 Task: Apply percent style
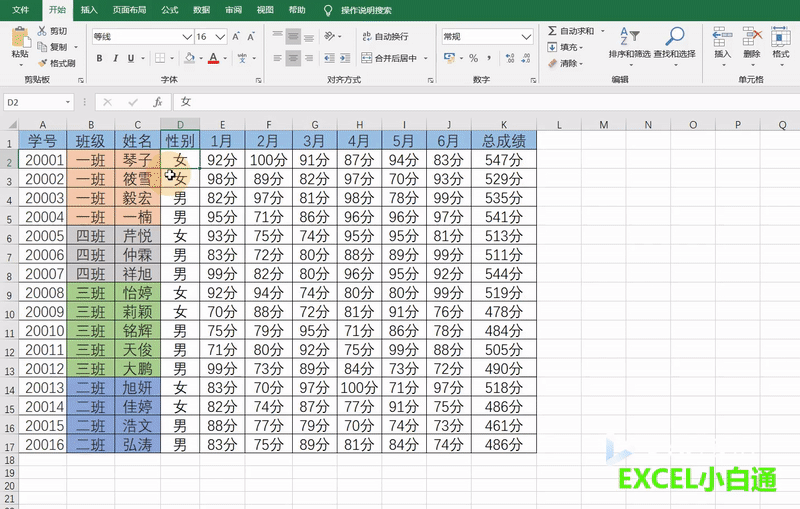pos(473,58)
